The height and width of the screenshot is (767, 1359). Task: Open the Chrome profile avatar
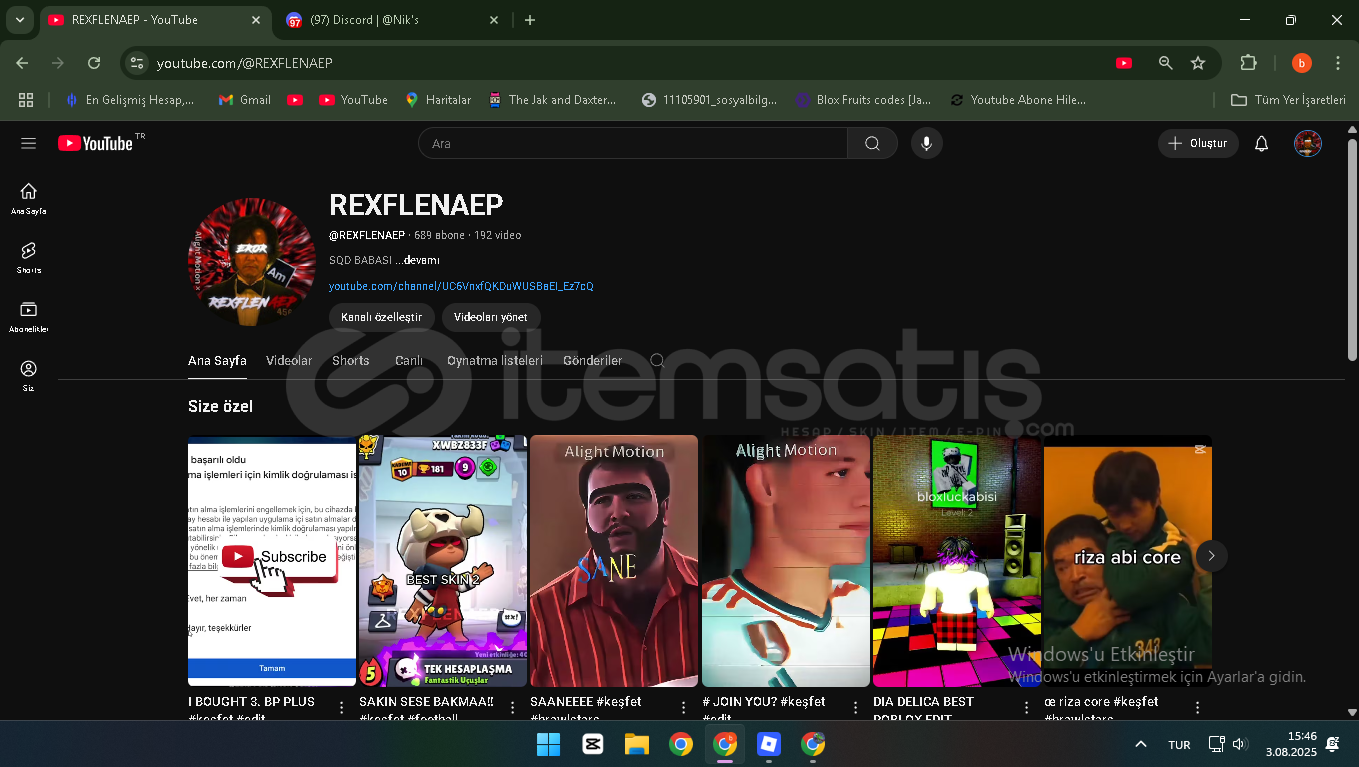point(1301,62)
